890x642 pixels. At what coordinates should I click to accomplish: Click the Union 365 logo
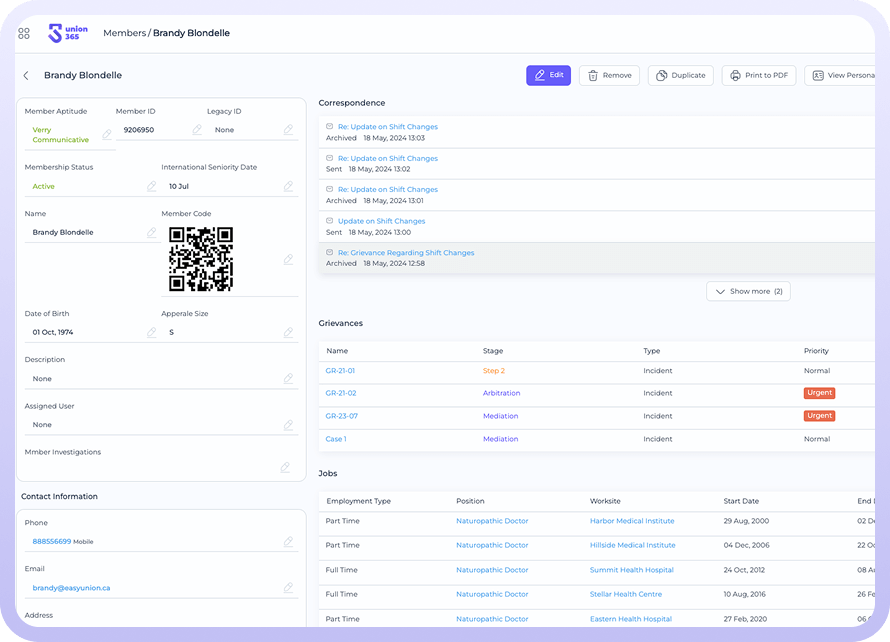click(x=68, y=33)
